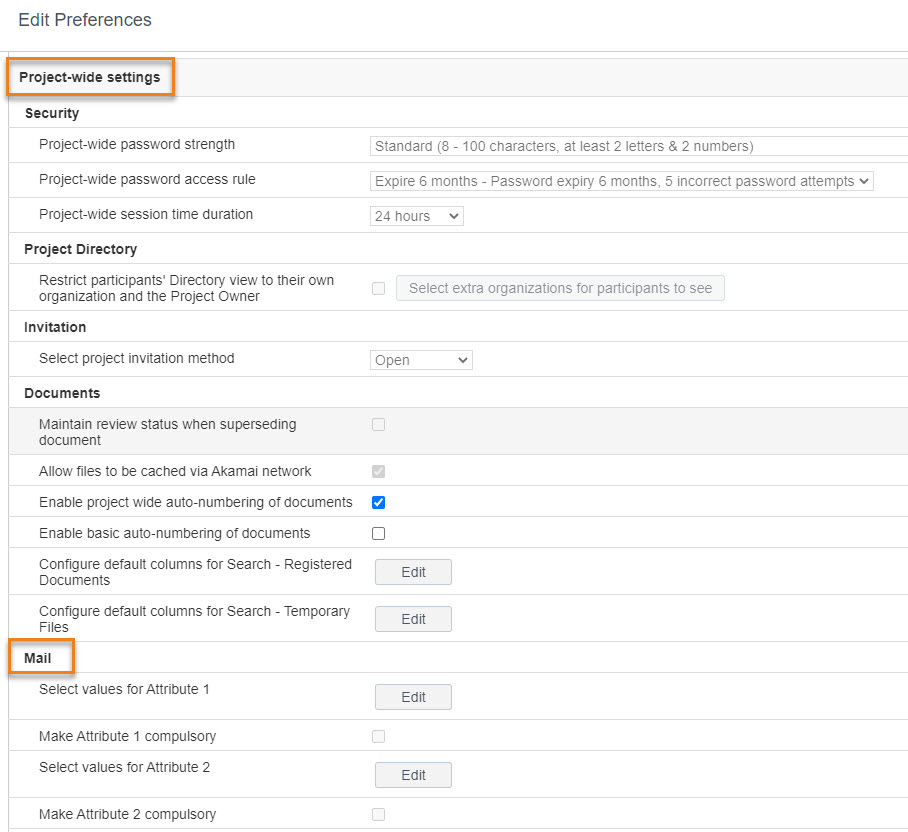Click the Documents section heading
This screenshot has width=908, height=832.
[62, 393]
